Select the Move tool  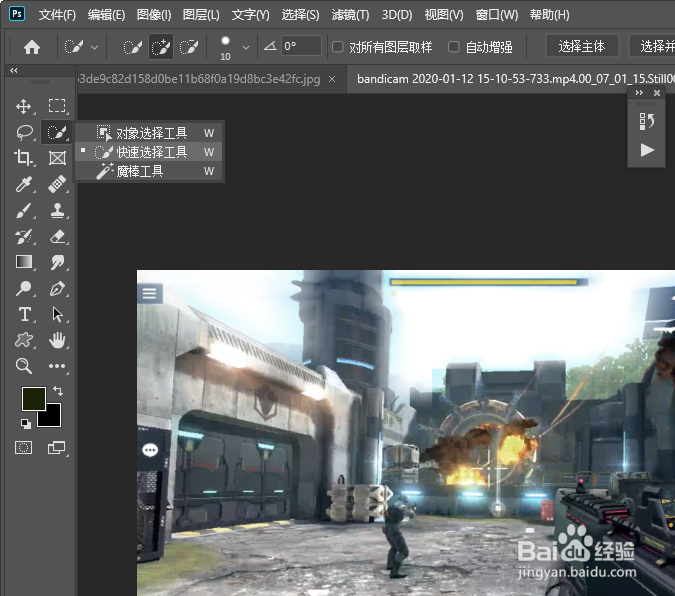point(23,106)
